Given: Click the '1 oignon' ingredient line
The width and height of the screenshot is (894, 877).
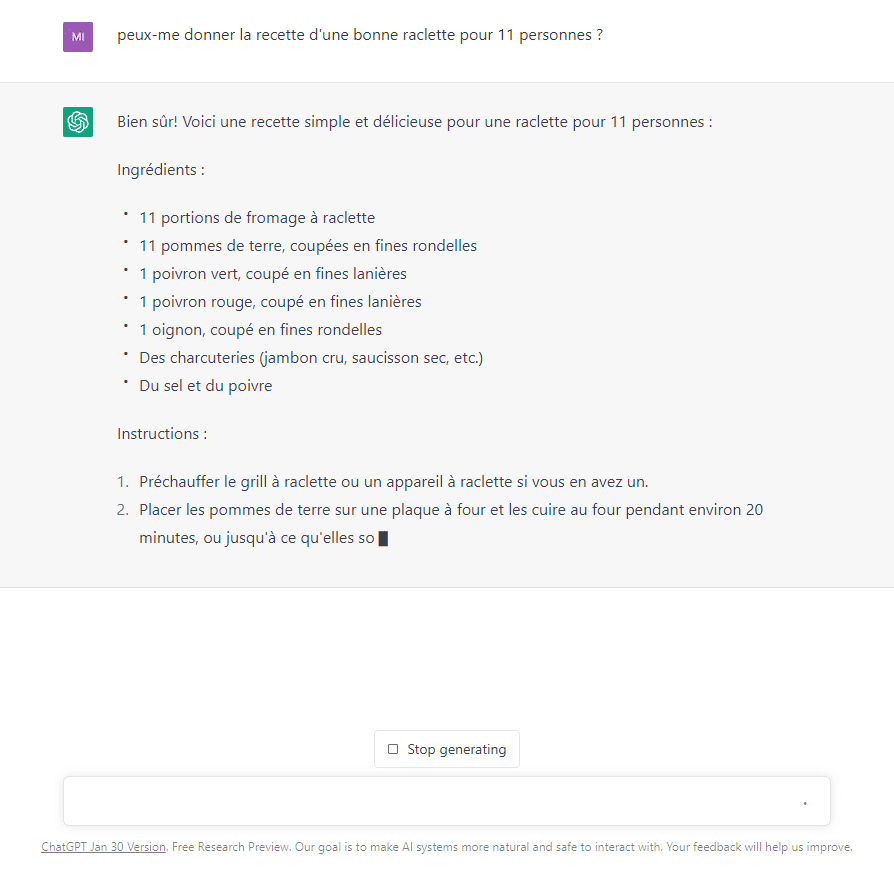Looking at the screenshot, I should pyautogui.click(x=260, y=330).
